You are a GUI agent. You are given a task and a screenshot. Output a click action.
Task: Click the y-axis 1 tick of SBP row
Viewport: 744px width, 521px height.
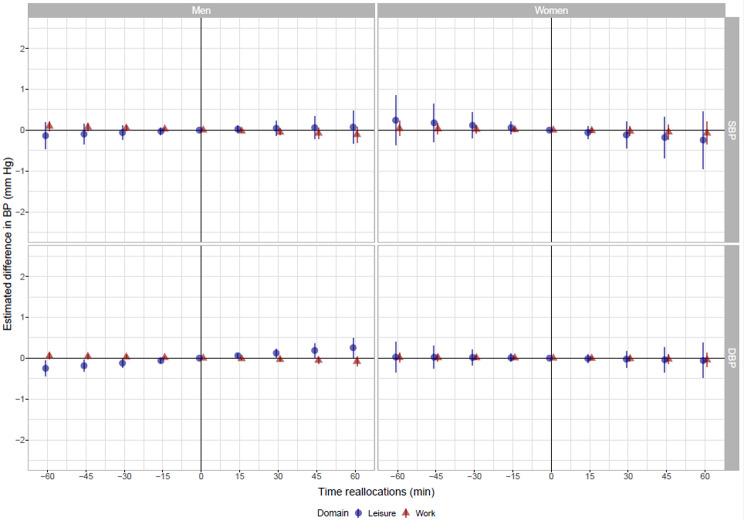click(x=22, y=89)
